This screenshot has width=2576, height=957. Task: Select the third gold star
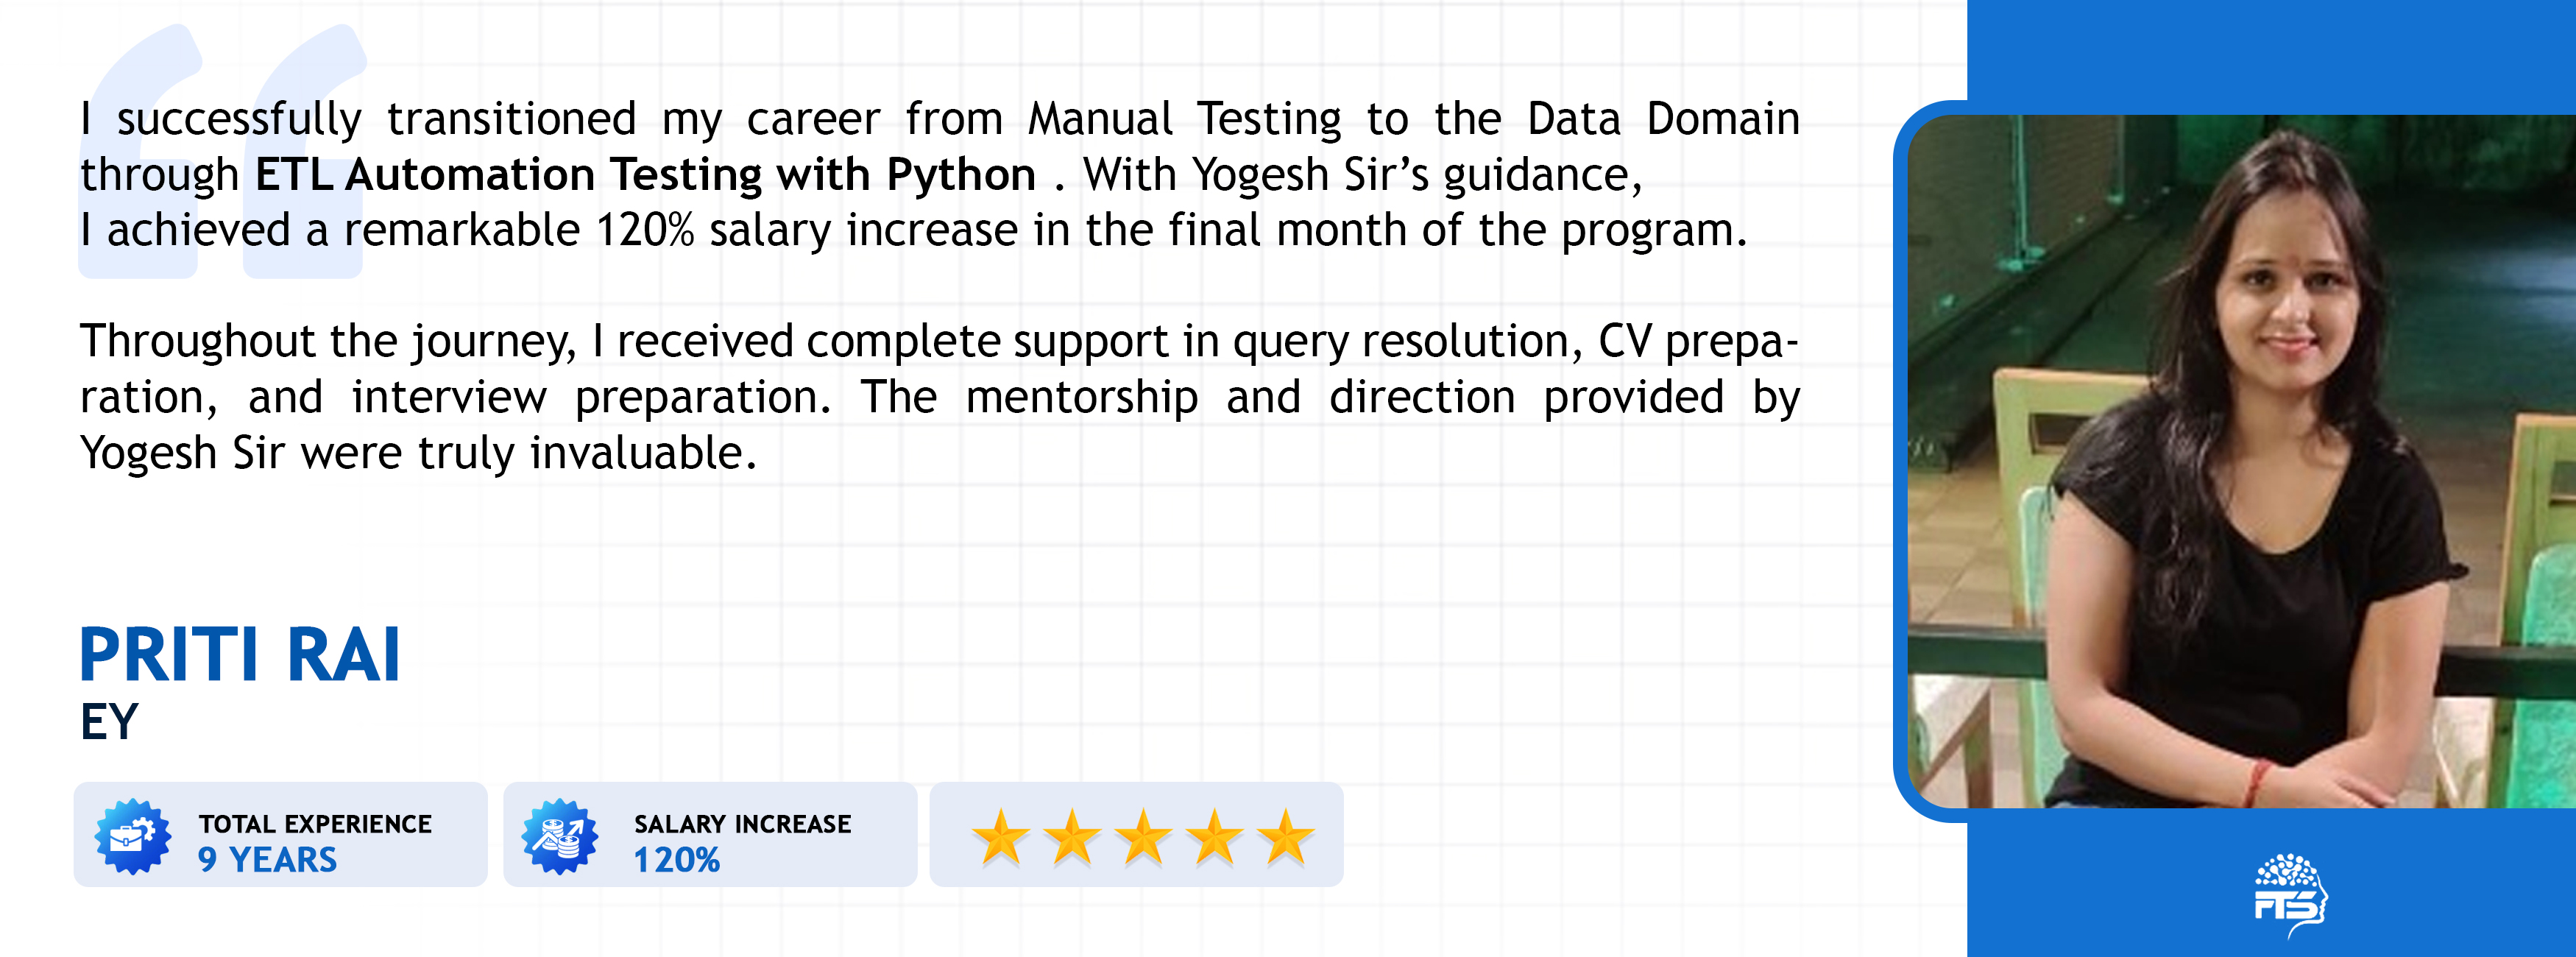click(x=1142, y=836)
